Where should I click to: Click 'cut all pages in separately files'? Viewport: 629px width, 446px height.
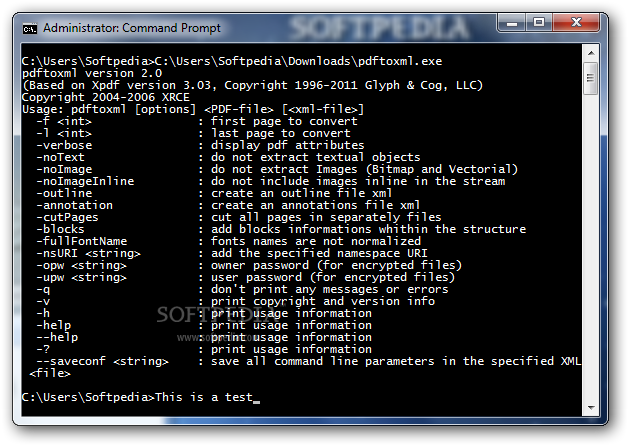(326, 217)
